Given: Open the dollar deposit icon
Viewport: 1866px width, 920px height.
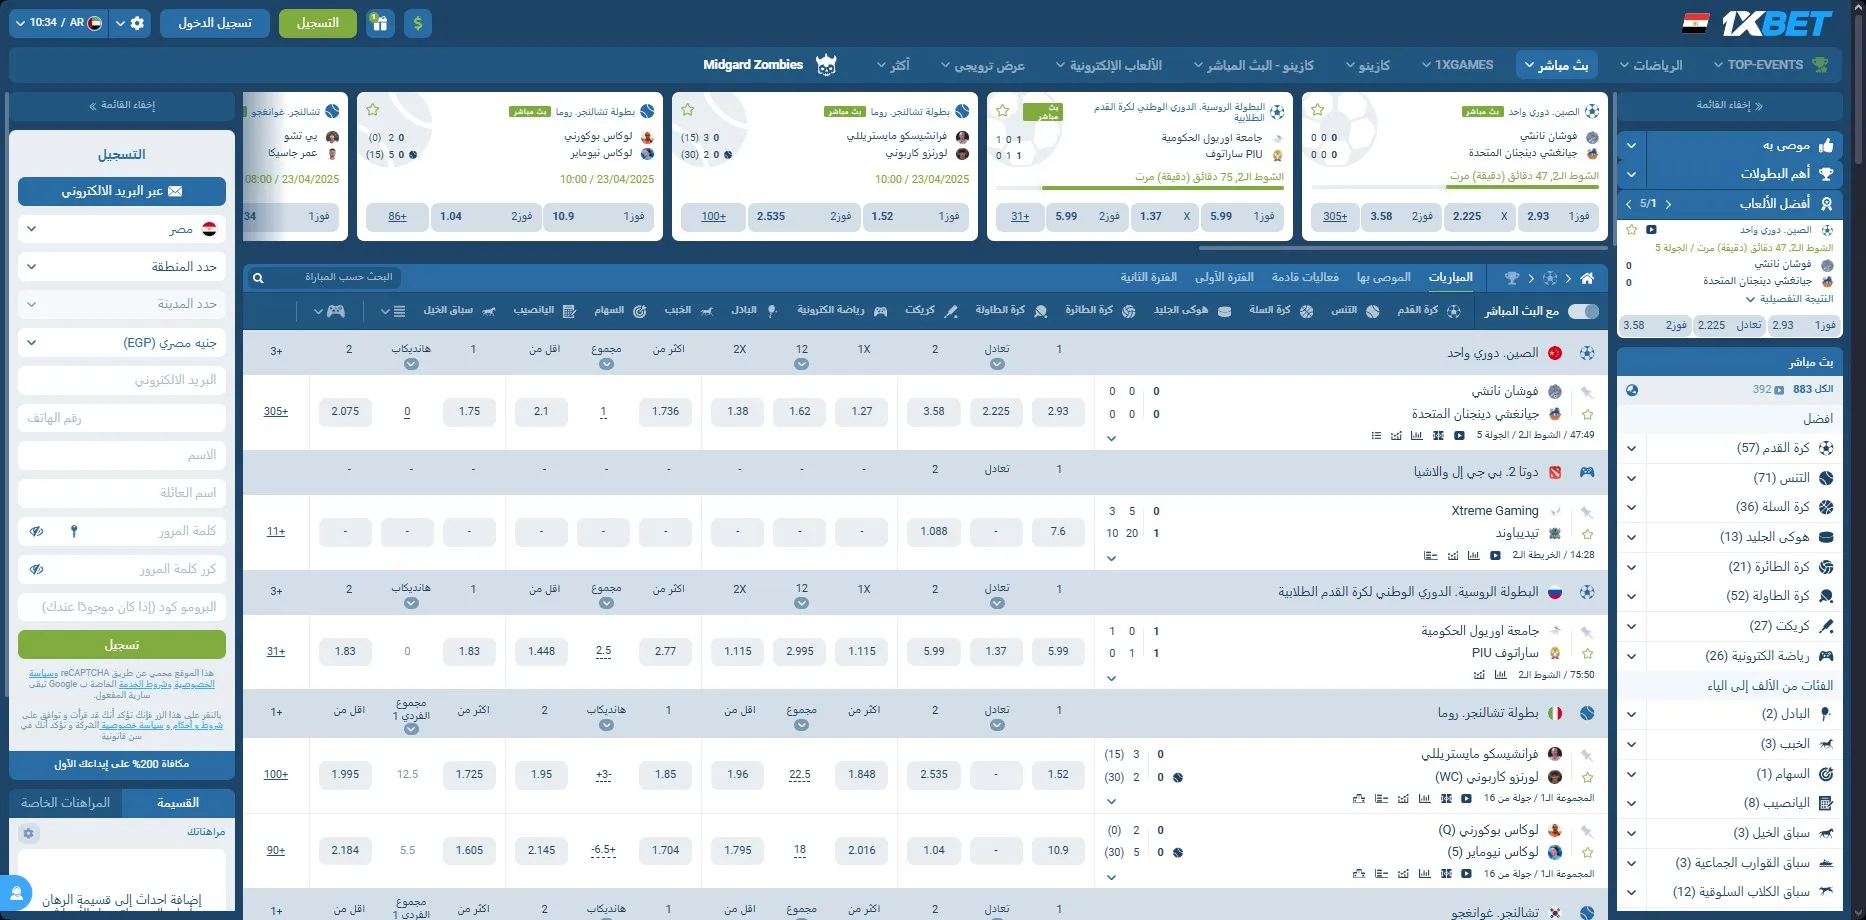Looking at the screenshot, I should tap(418, 23).
